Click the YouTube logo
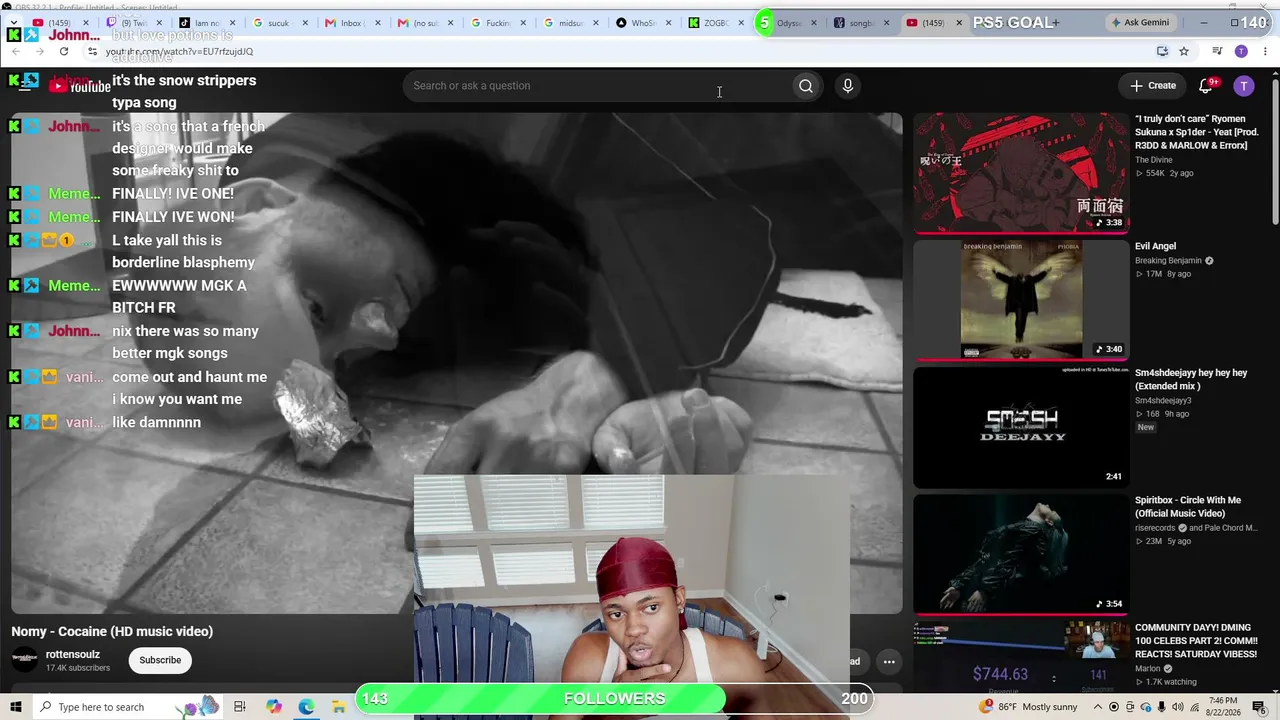 click(x=80, y=87)
